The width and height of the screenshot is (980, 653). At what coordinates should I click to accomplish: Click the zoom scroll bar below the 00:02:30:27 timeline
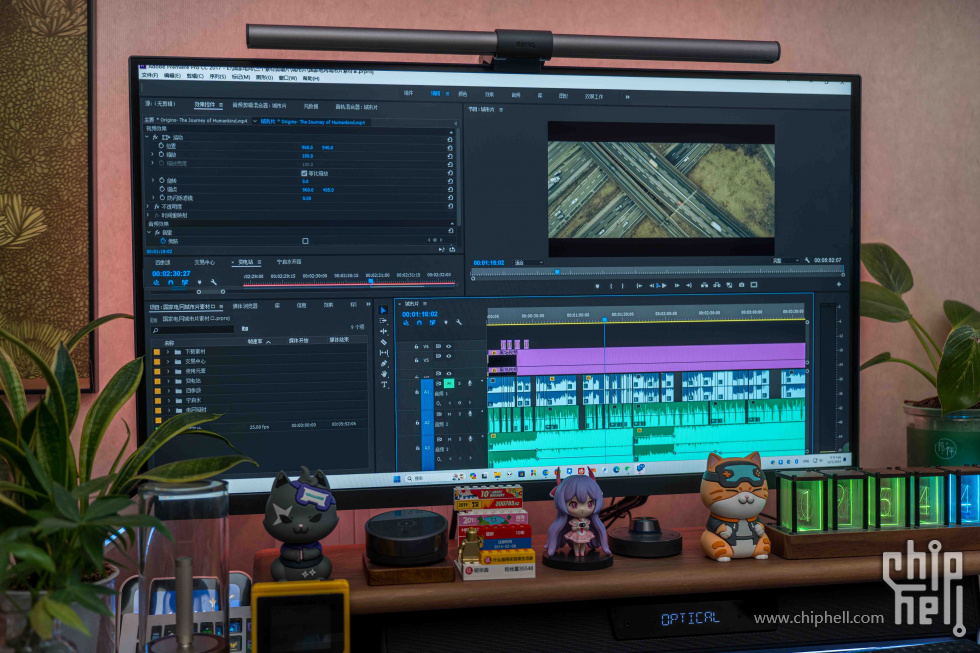tap(211, 292)
